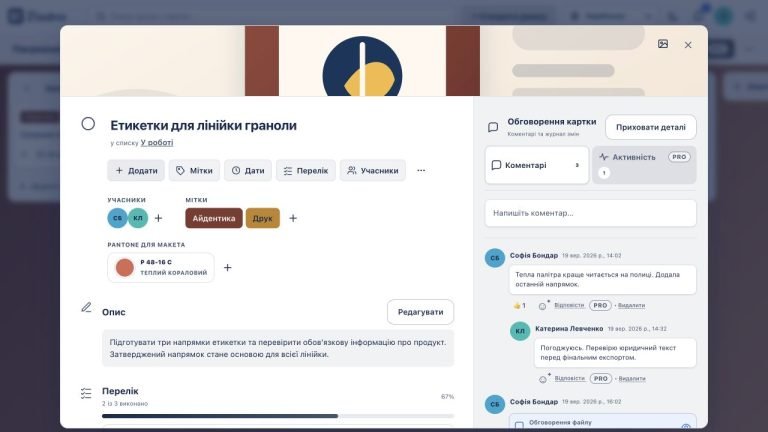Click the checklist progress bar
768x432 pixels.
tap(278, 416)
